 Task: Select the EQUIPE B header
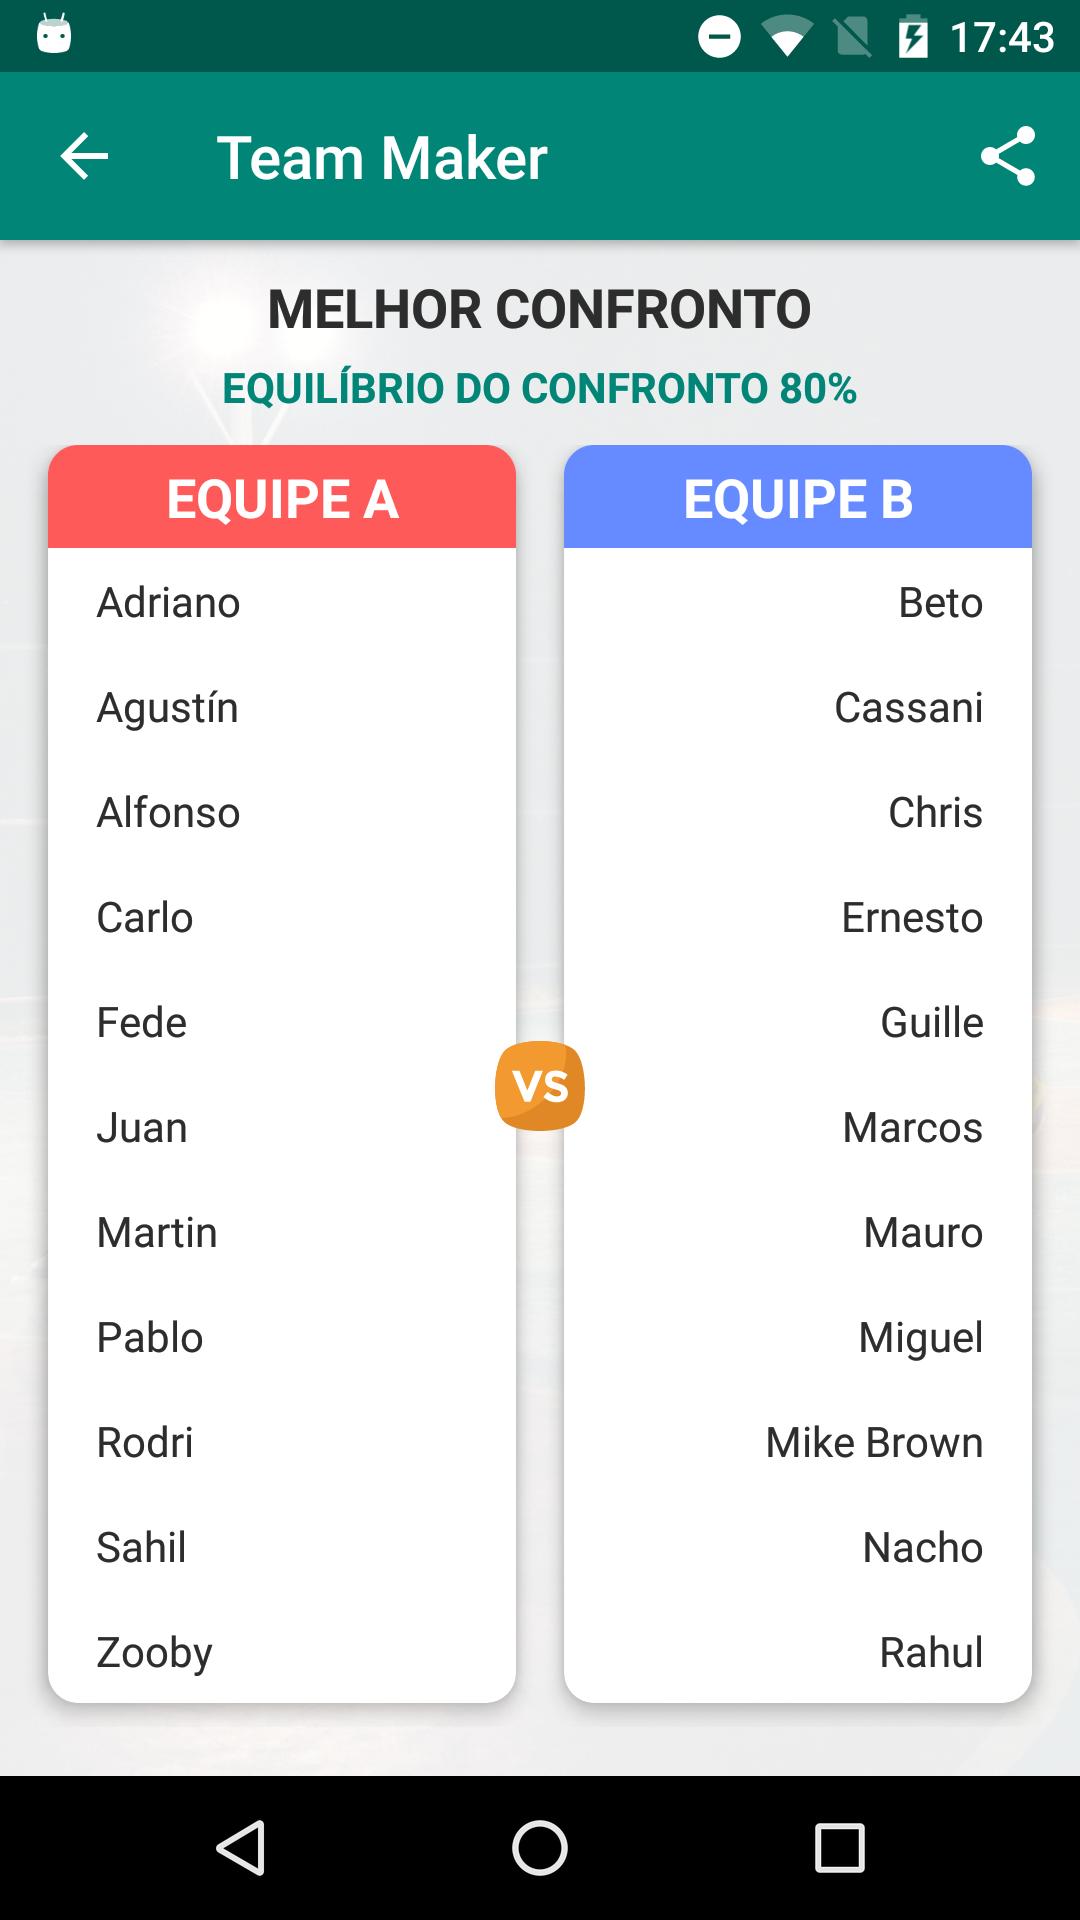[798, 498]
